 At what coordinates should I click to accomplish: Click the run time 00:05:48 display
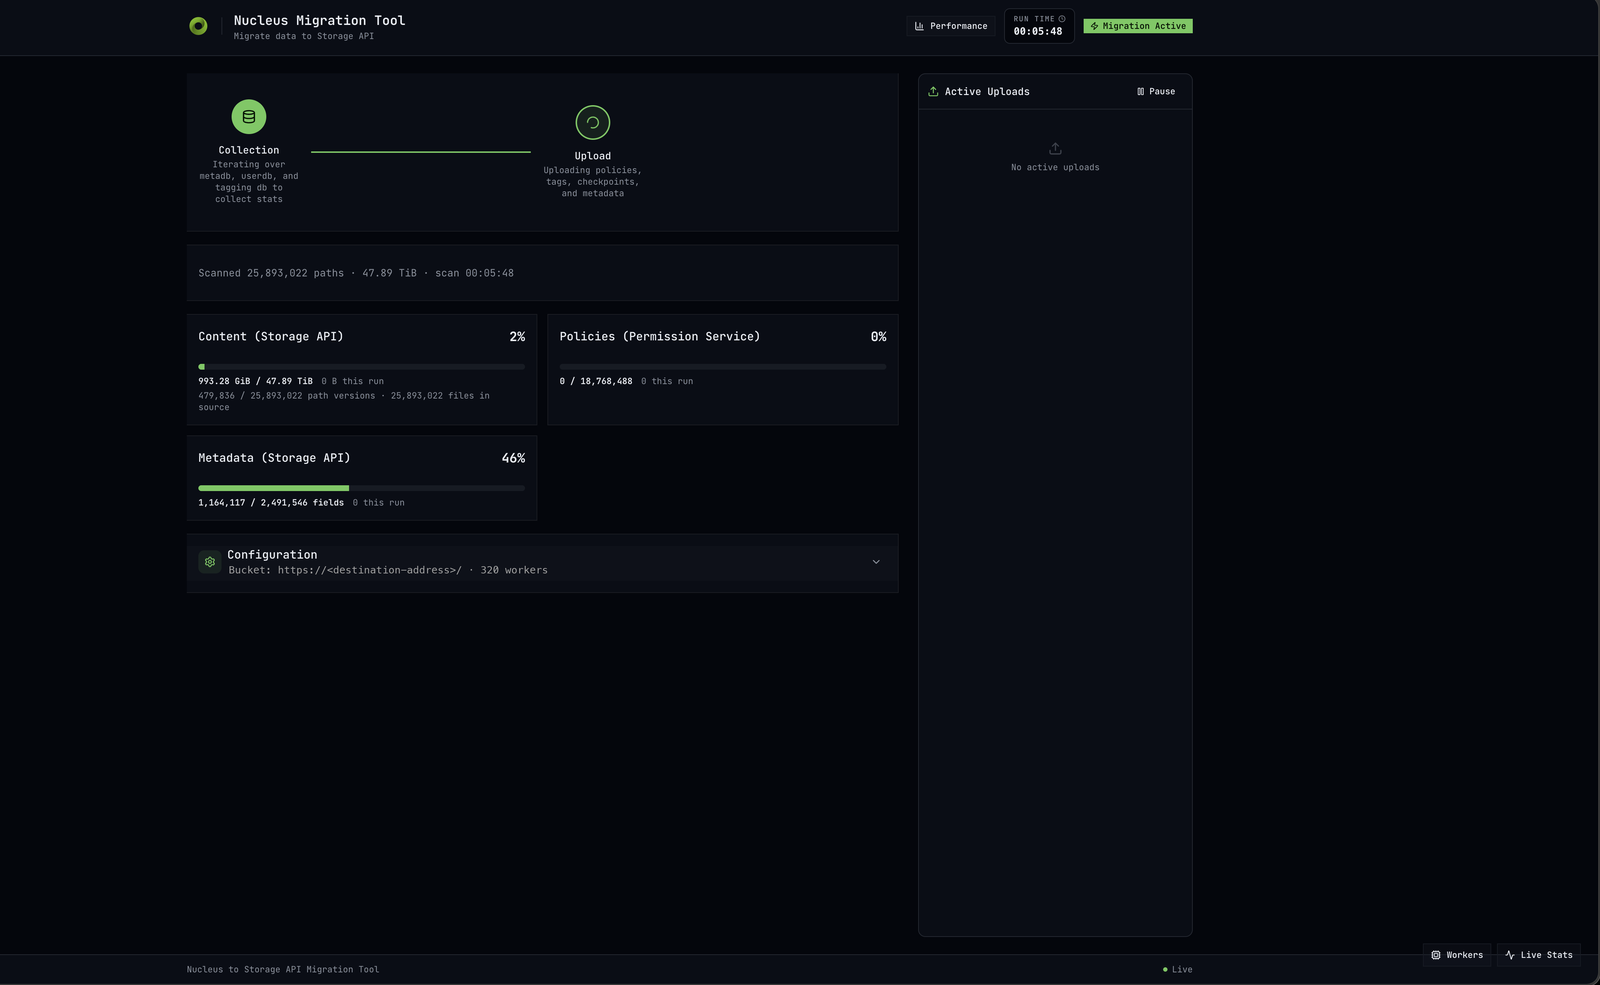tap(1038, 31)
